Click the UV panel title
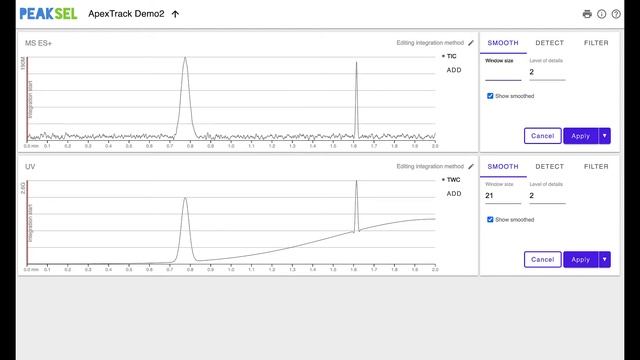 (30, 167)
